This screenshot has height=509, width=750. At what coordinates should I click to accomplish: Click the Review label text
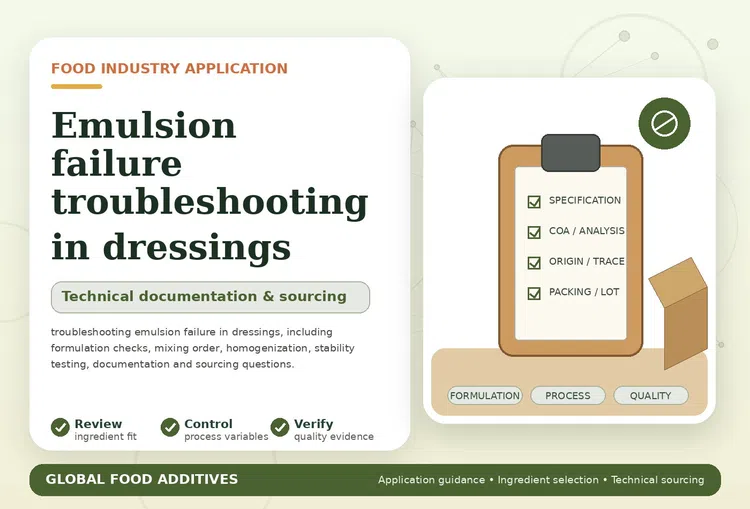98,424
